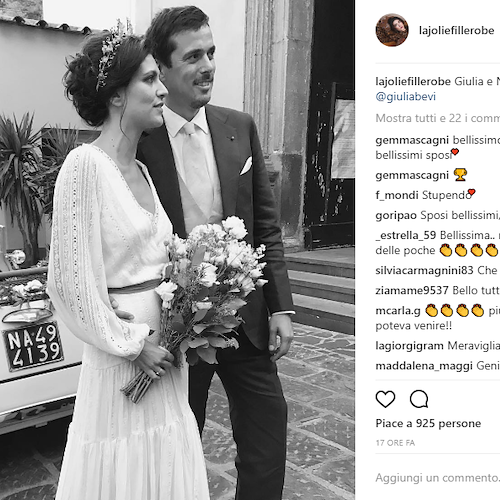Viewport: 500px width, 500px height.
Task: Open goripao commenter profile
Action: click(396, 216)
